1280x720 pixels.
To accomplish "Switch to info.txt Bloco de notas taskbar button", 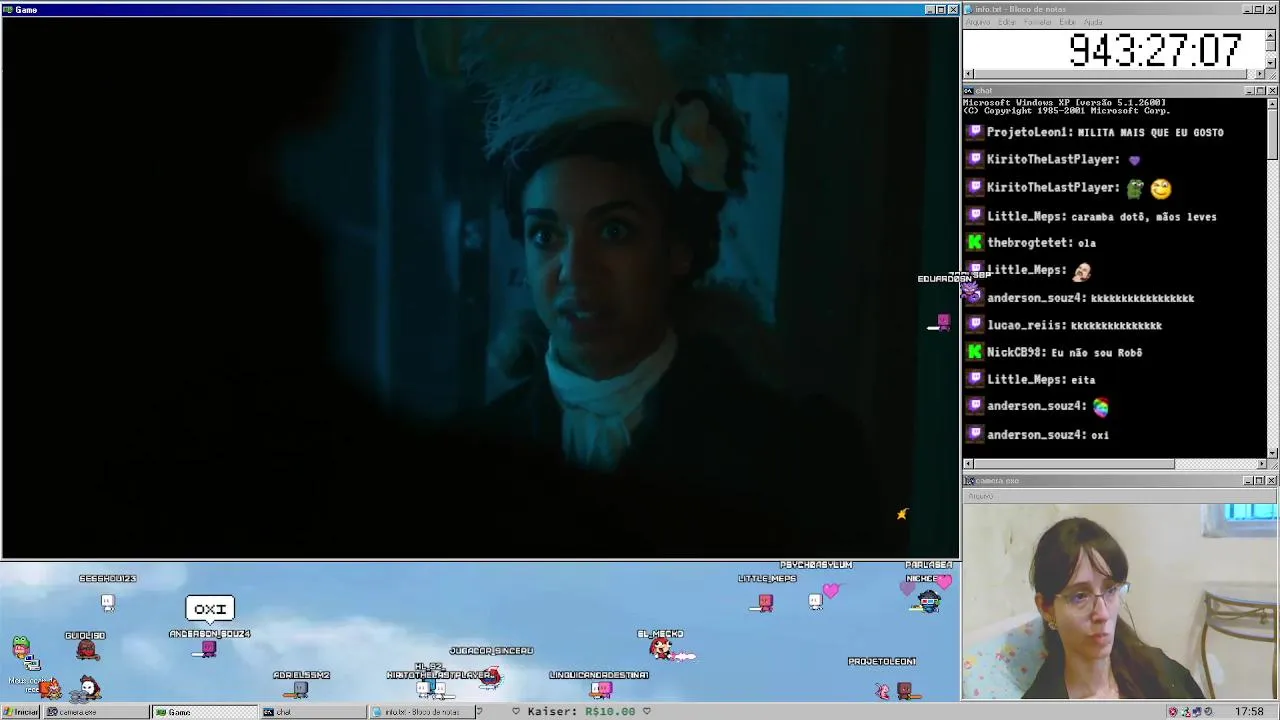I will [420, 712].
